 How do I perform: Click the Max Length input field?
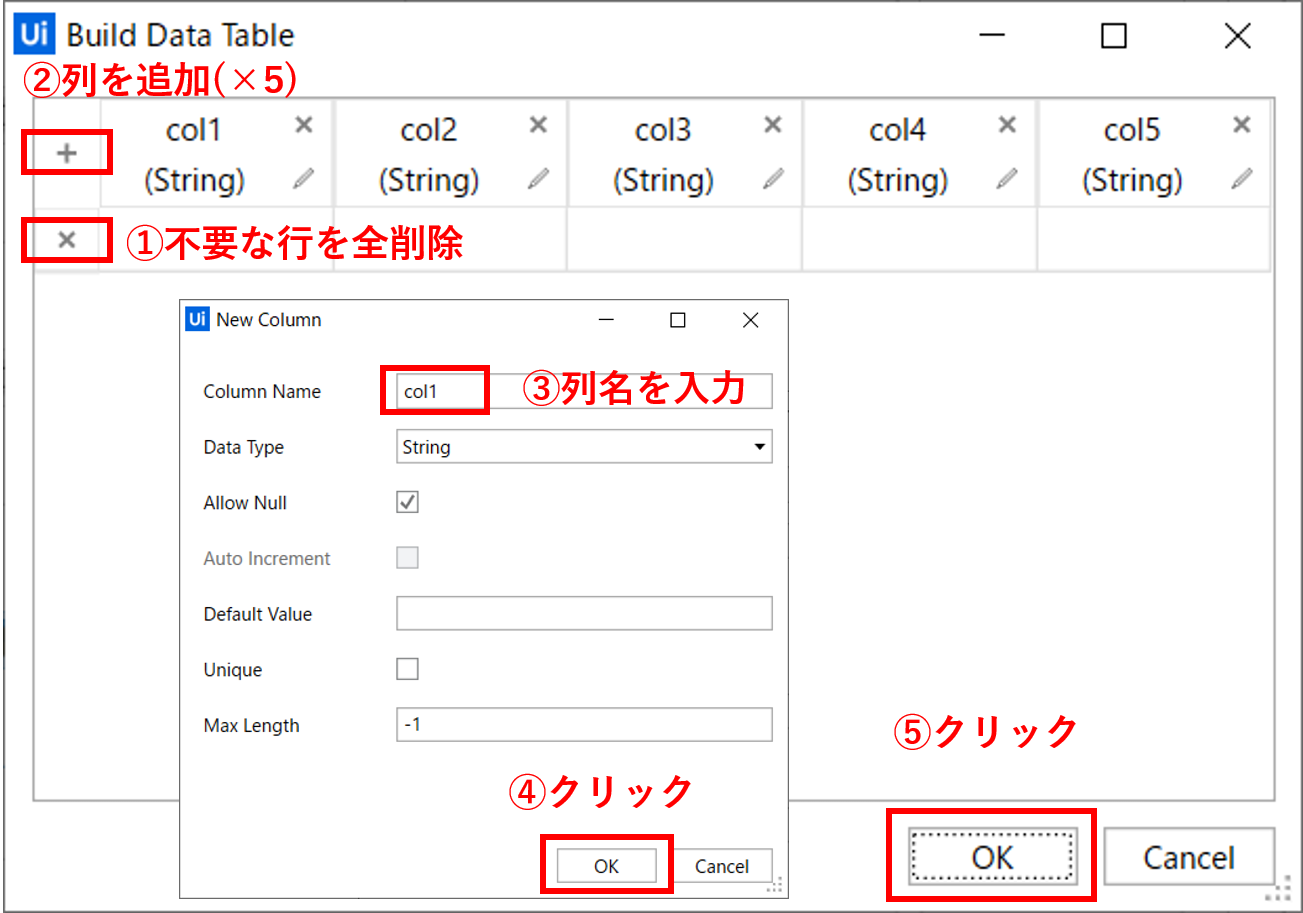tap(584, 725)
